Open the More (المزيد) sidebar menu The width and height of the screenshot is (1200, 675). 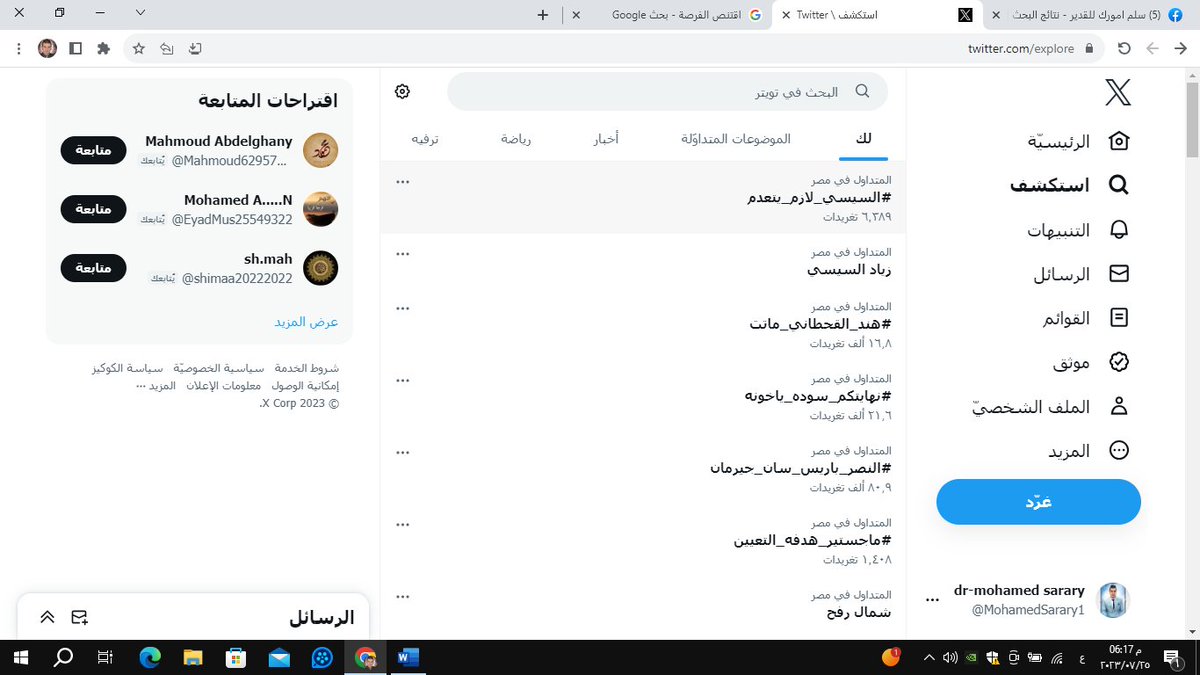1088,450
